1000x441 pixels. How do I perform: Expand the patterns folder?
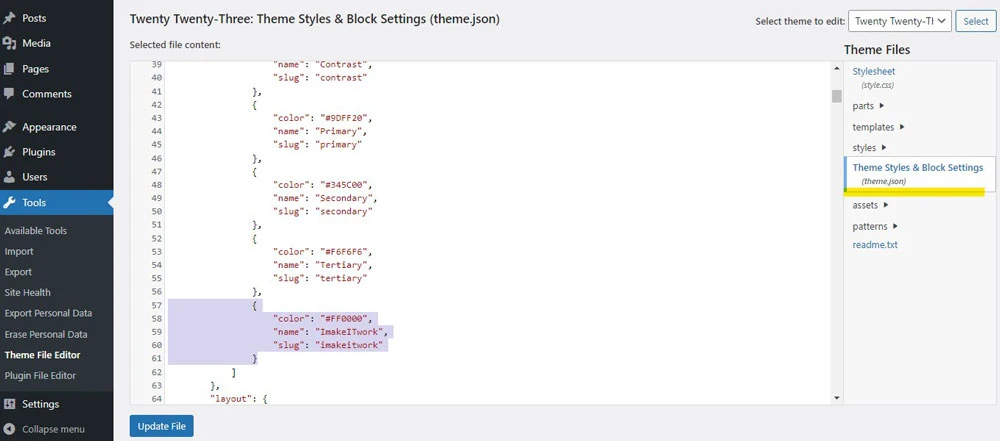[x=875, y=226]
